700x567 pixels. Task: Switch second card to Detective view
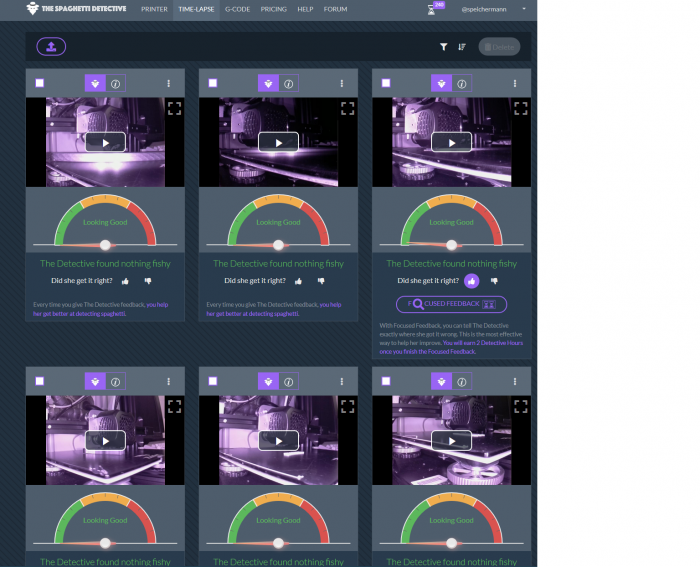pyautogui.click(x=267, y=83)
